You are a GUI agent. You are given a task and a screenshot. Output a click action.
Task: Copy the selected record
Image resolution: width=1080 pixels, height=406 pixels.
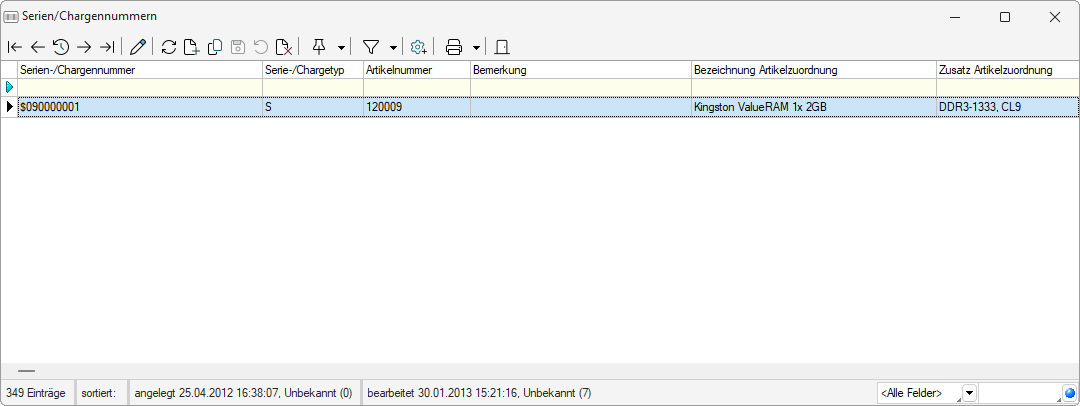point(214,47)
